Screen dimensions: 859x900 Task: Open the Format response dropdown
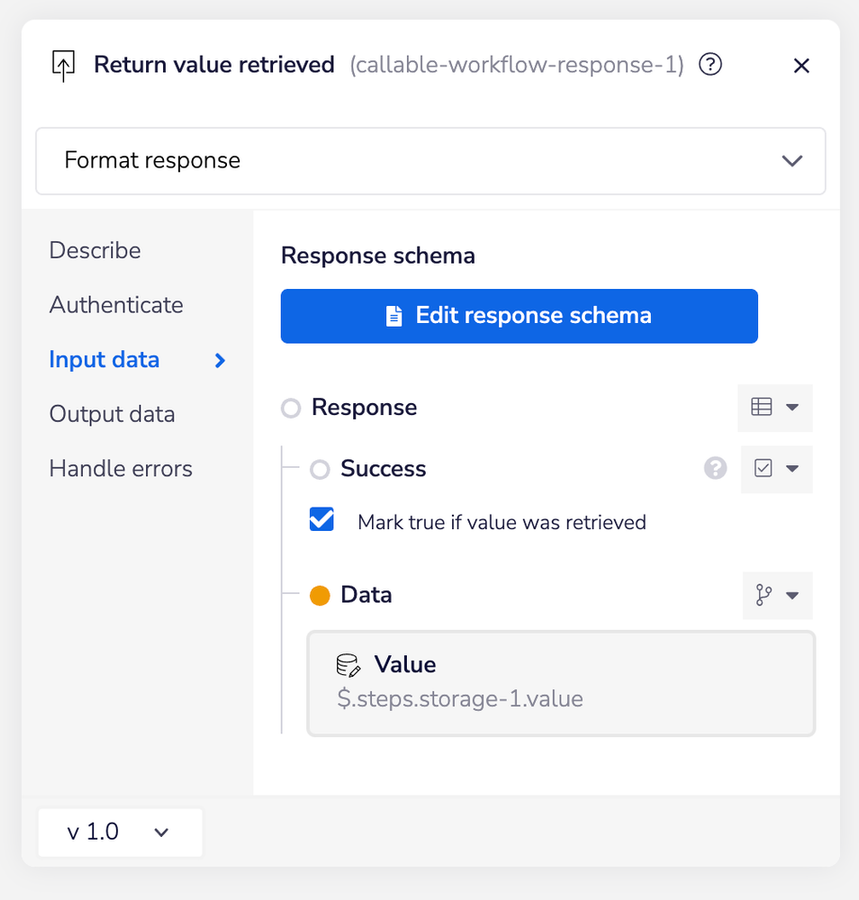tap(430, 161)
